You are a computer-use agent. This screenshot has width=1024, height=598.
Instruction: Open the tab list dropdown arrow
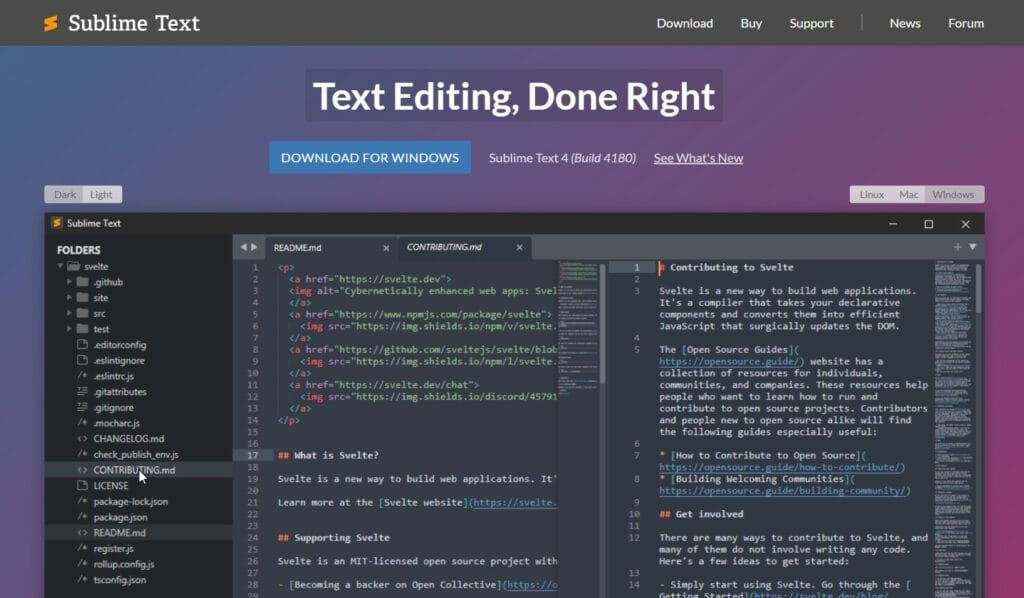972,247
